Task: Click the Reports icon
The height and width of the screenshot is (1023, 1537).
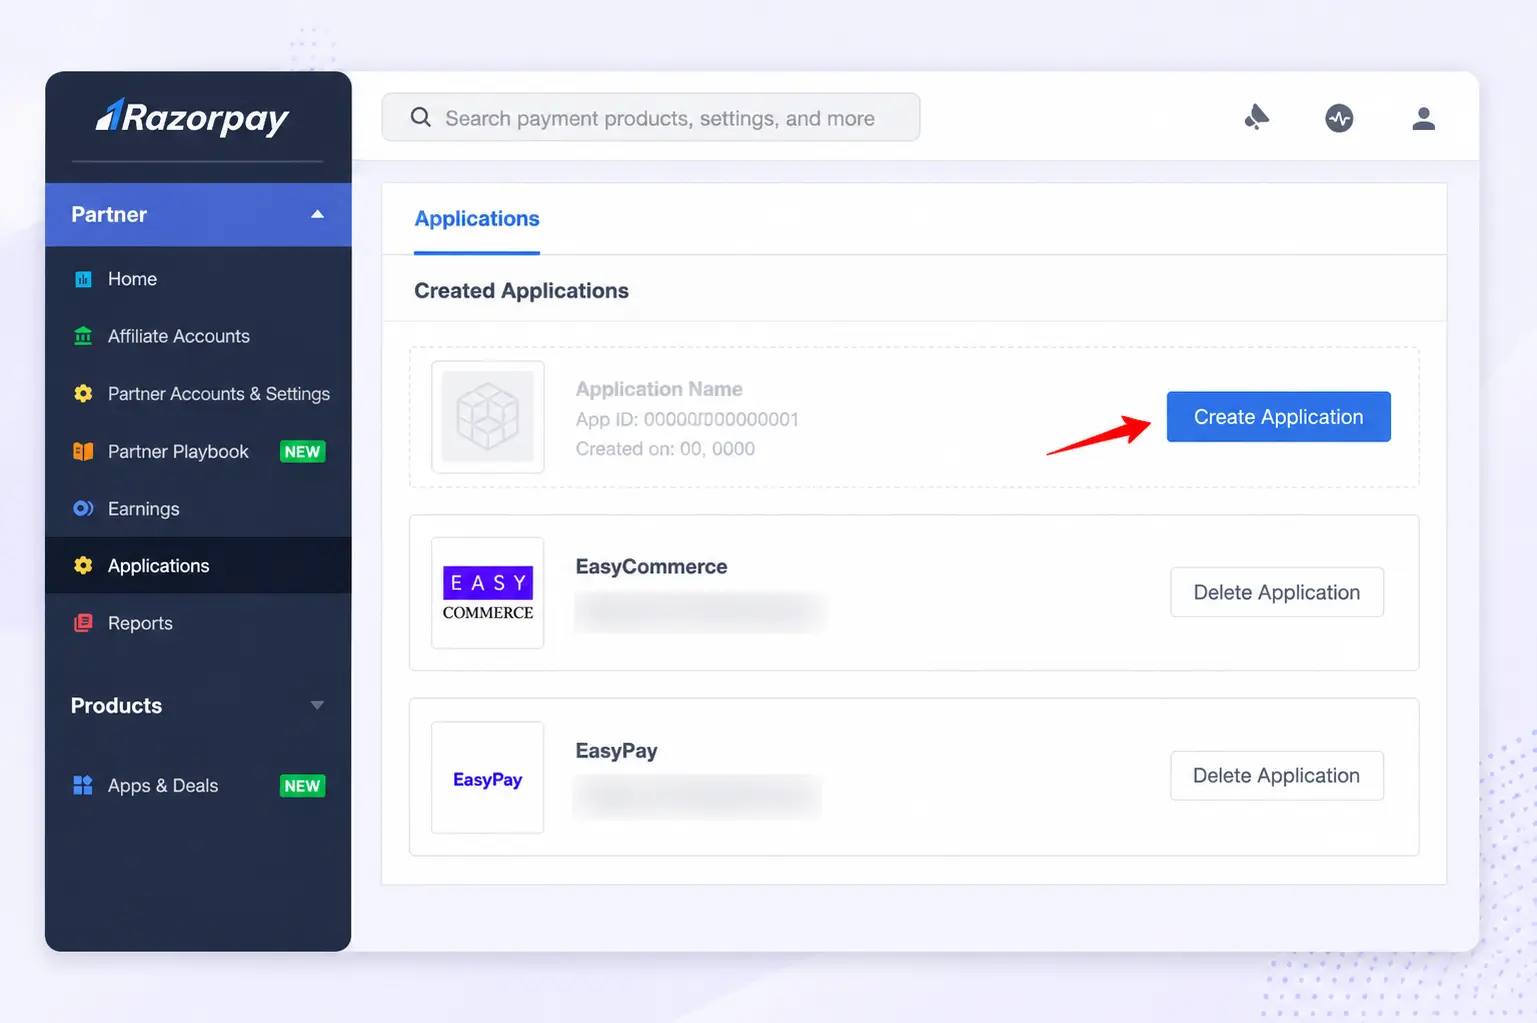Action: tap(83, 623)
